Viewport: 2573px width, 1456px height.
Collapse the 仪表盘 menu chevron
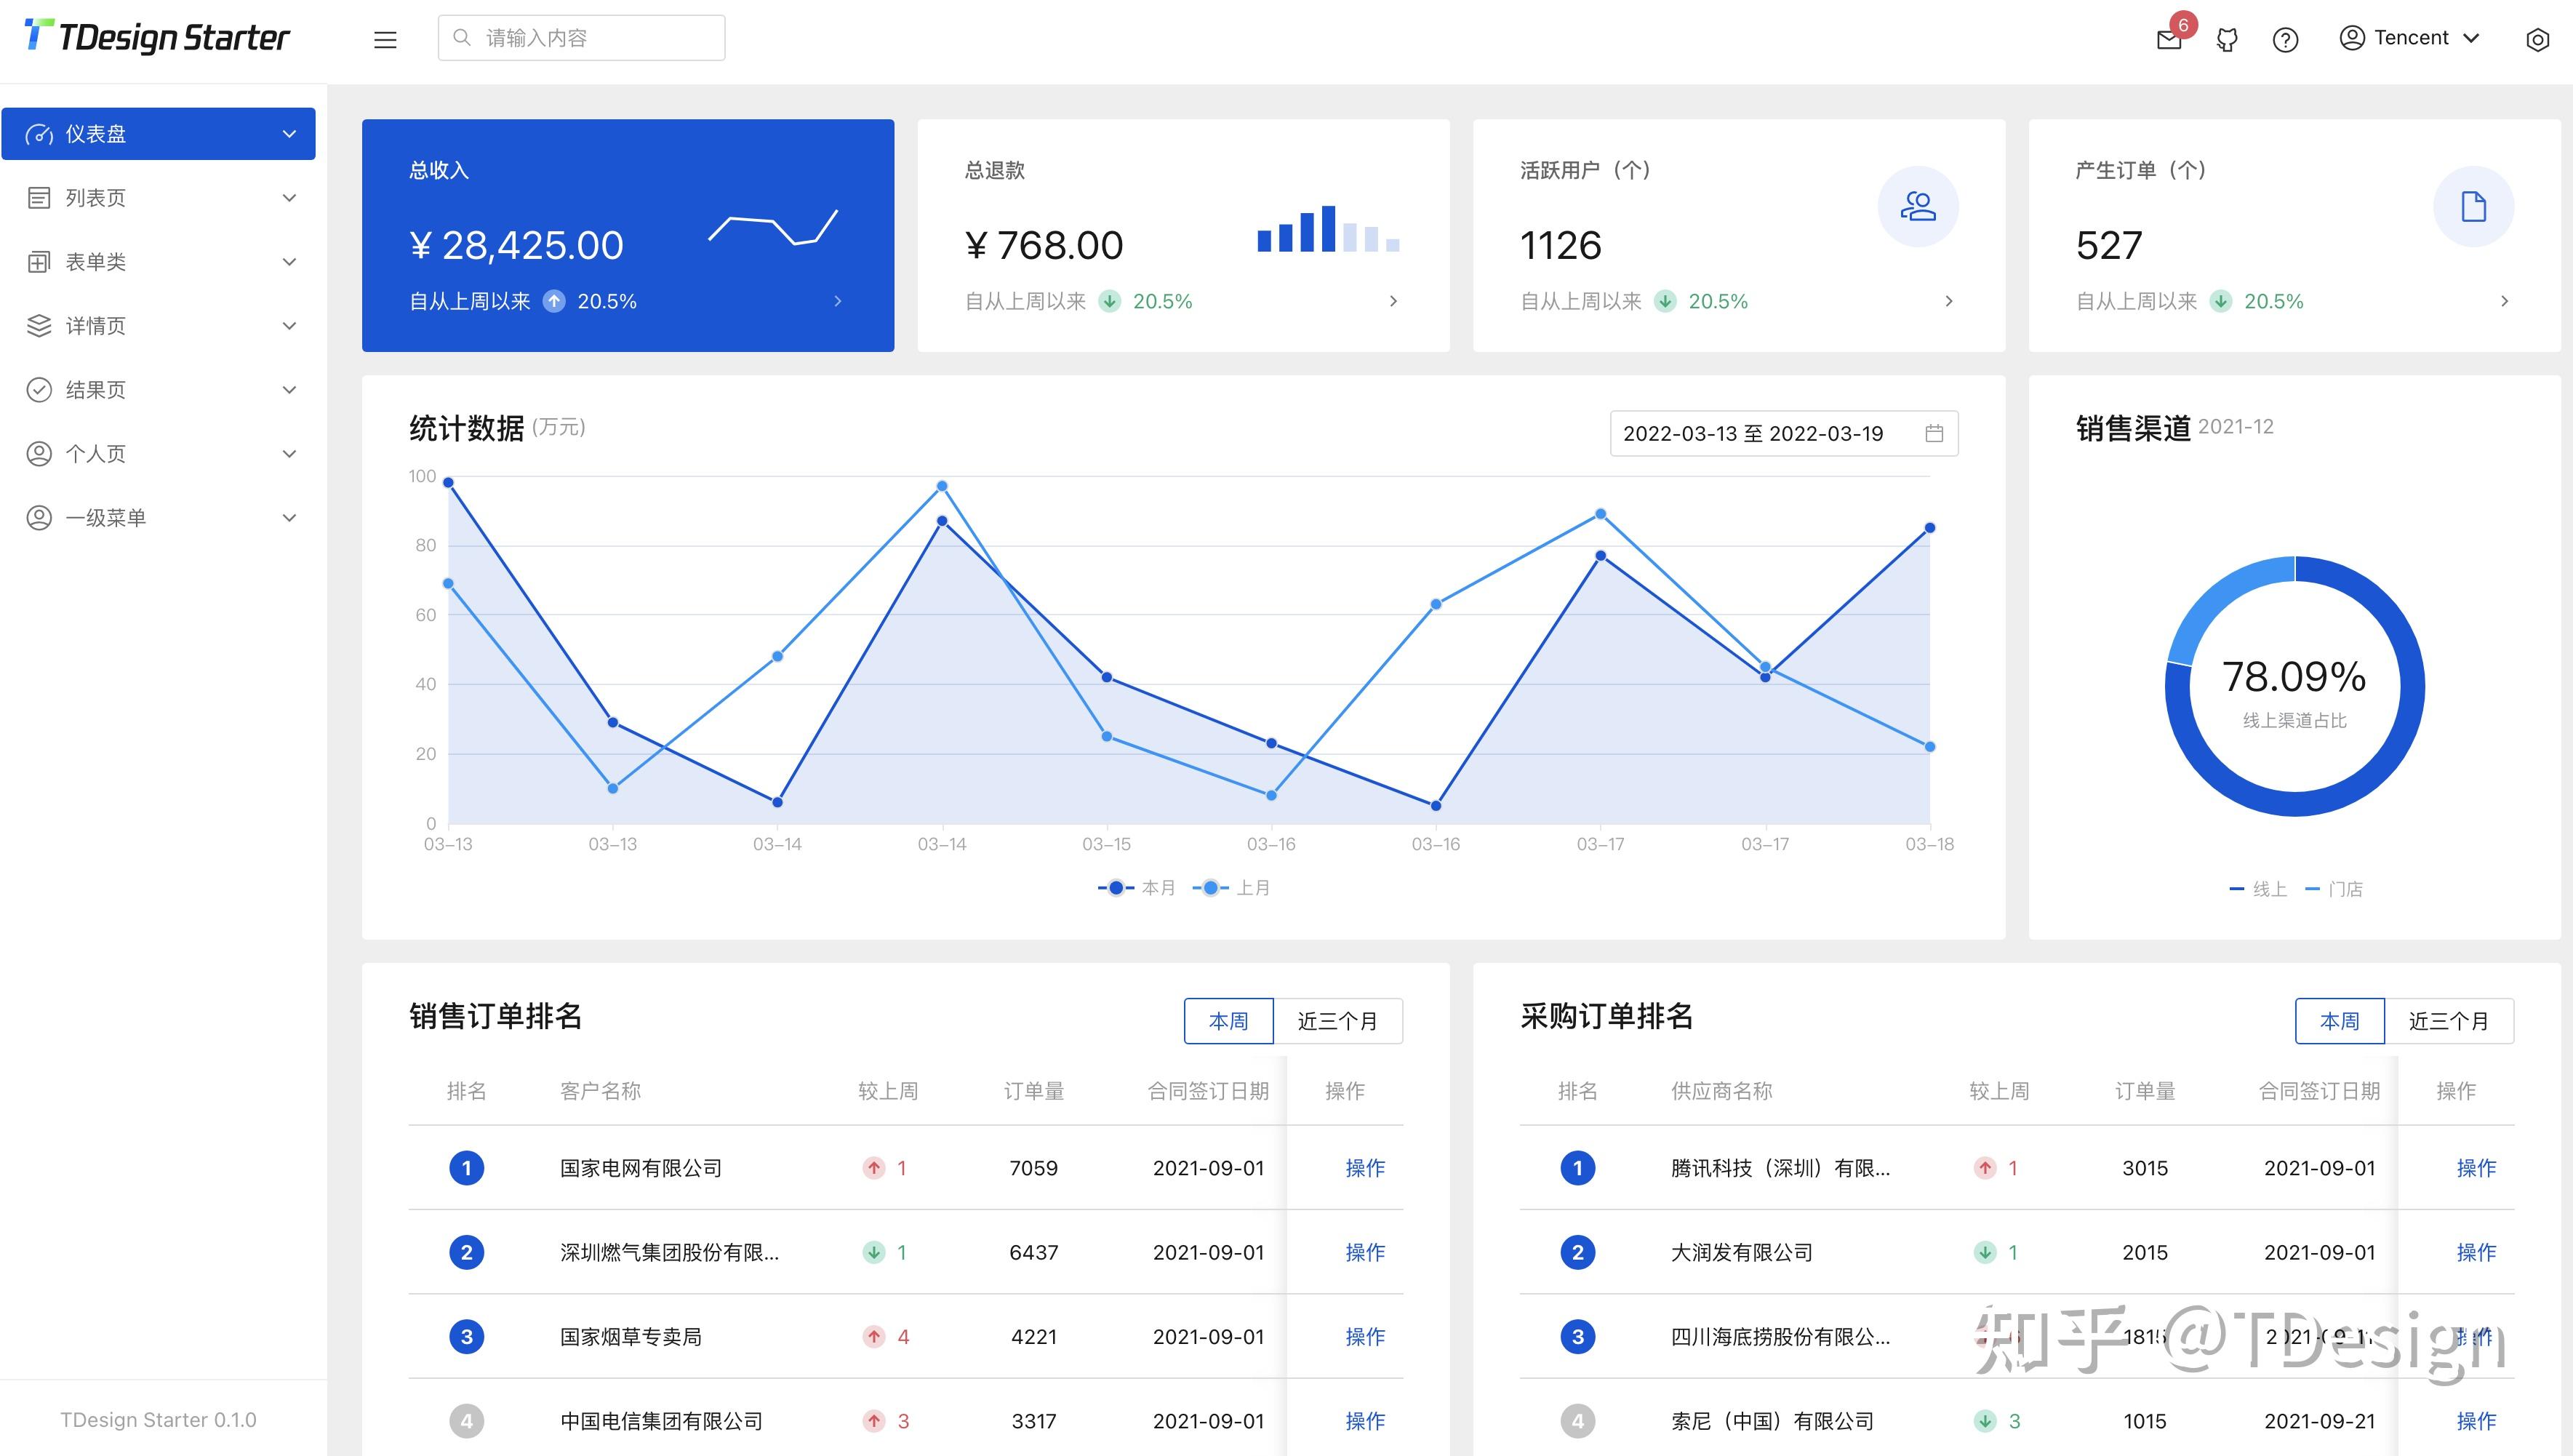tap(289, 134)
